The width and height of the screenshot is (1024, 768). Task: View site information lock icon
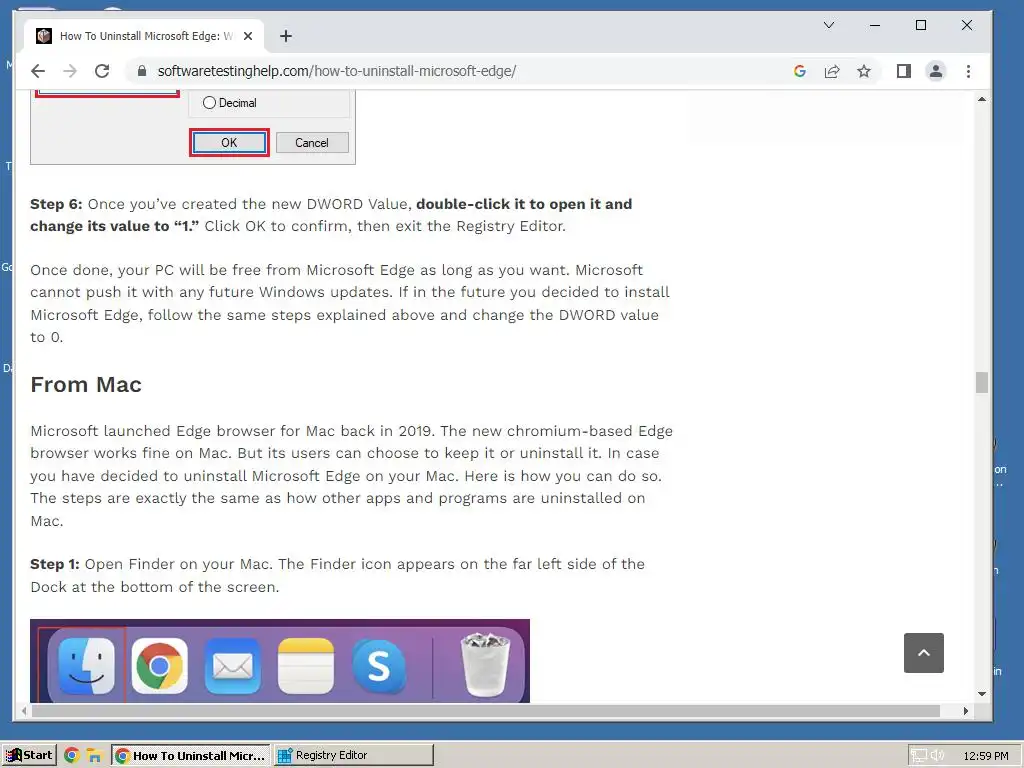click(142, 71)
